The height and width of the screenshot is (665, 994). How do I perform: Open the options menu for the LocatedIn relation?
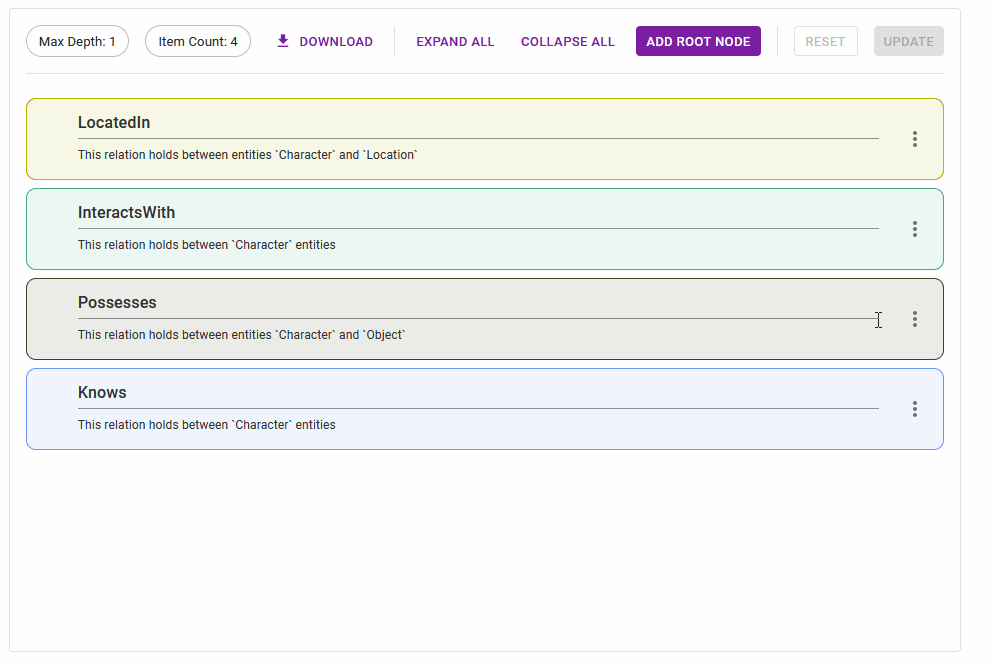tap(915, 139)
